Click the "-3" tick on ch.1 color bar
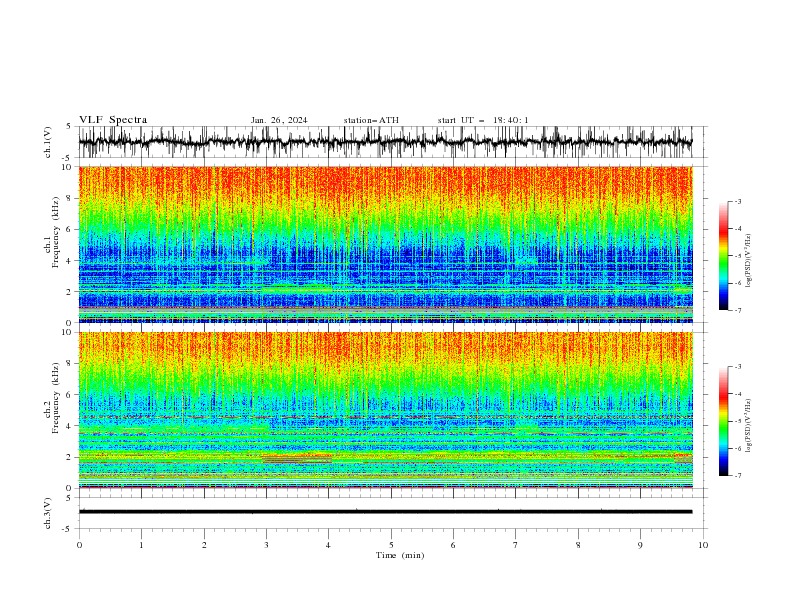 click(x=738, y=201)
